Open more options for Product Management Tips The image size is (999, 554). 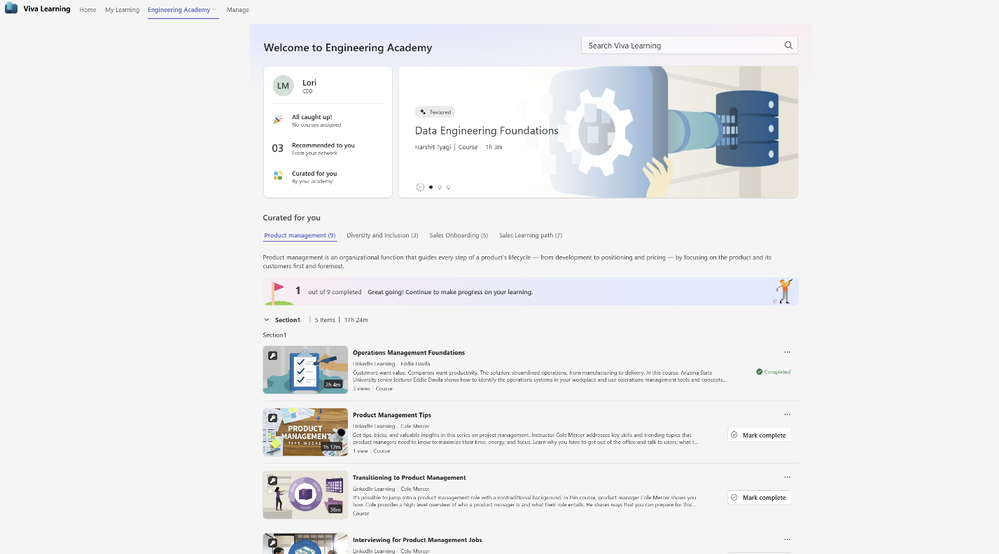click(x=787, y=415)
